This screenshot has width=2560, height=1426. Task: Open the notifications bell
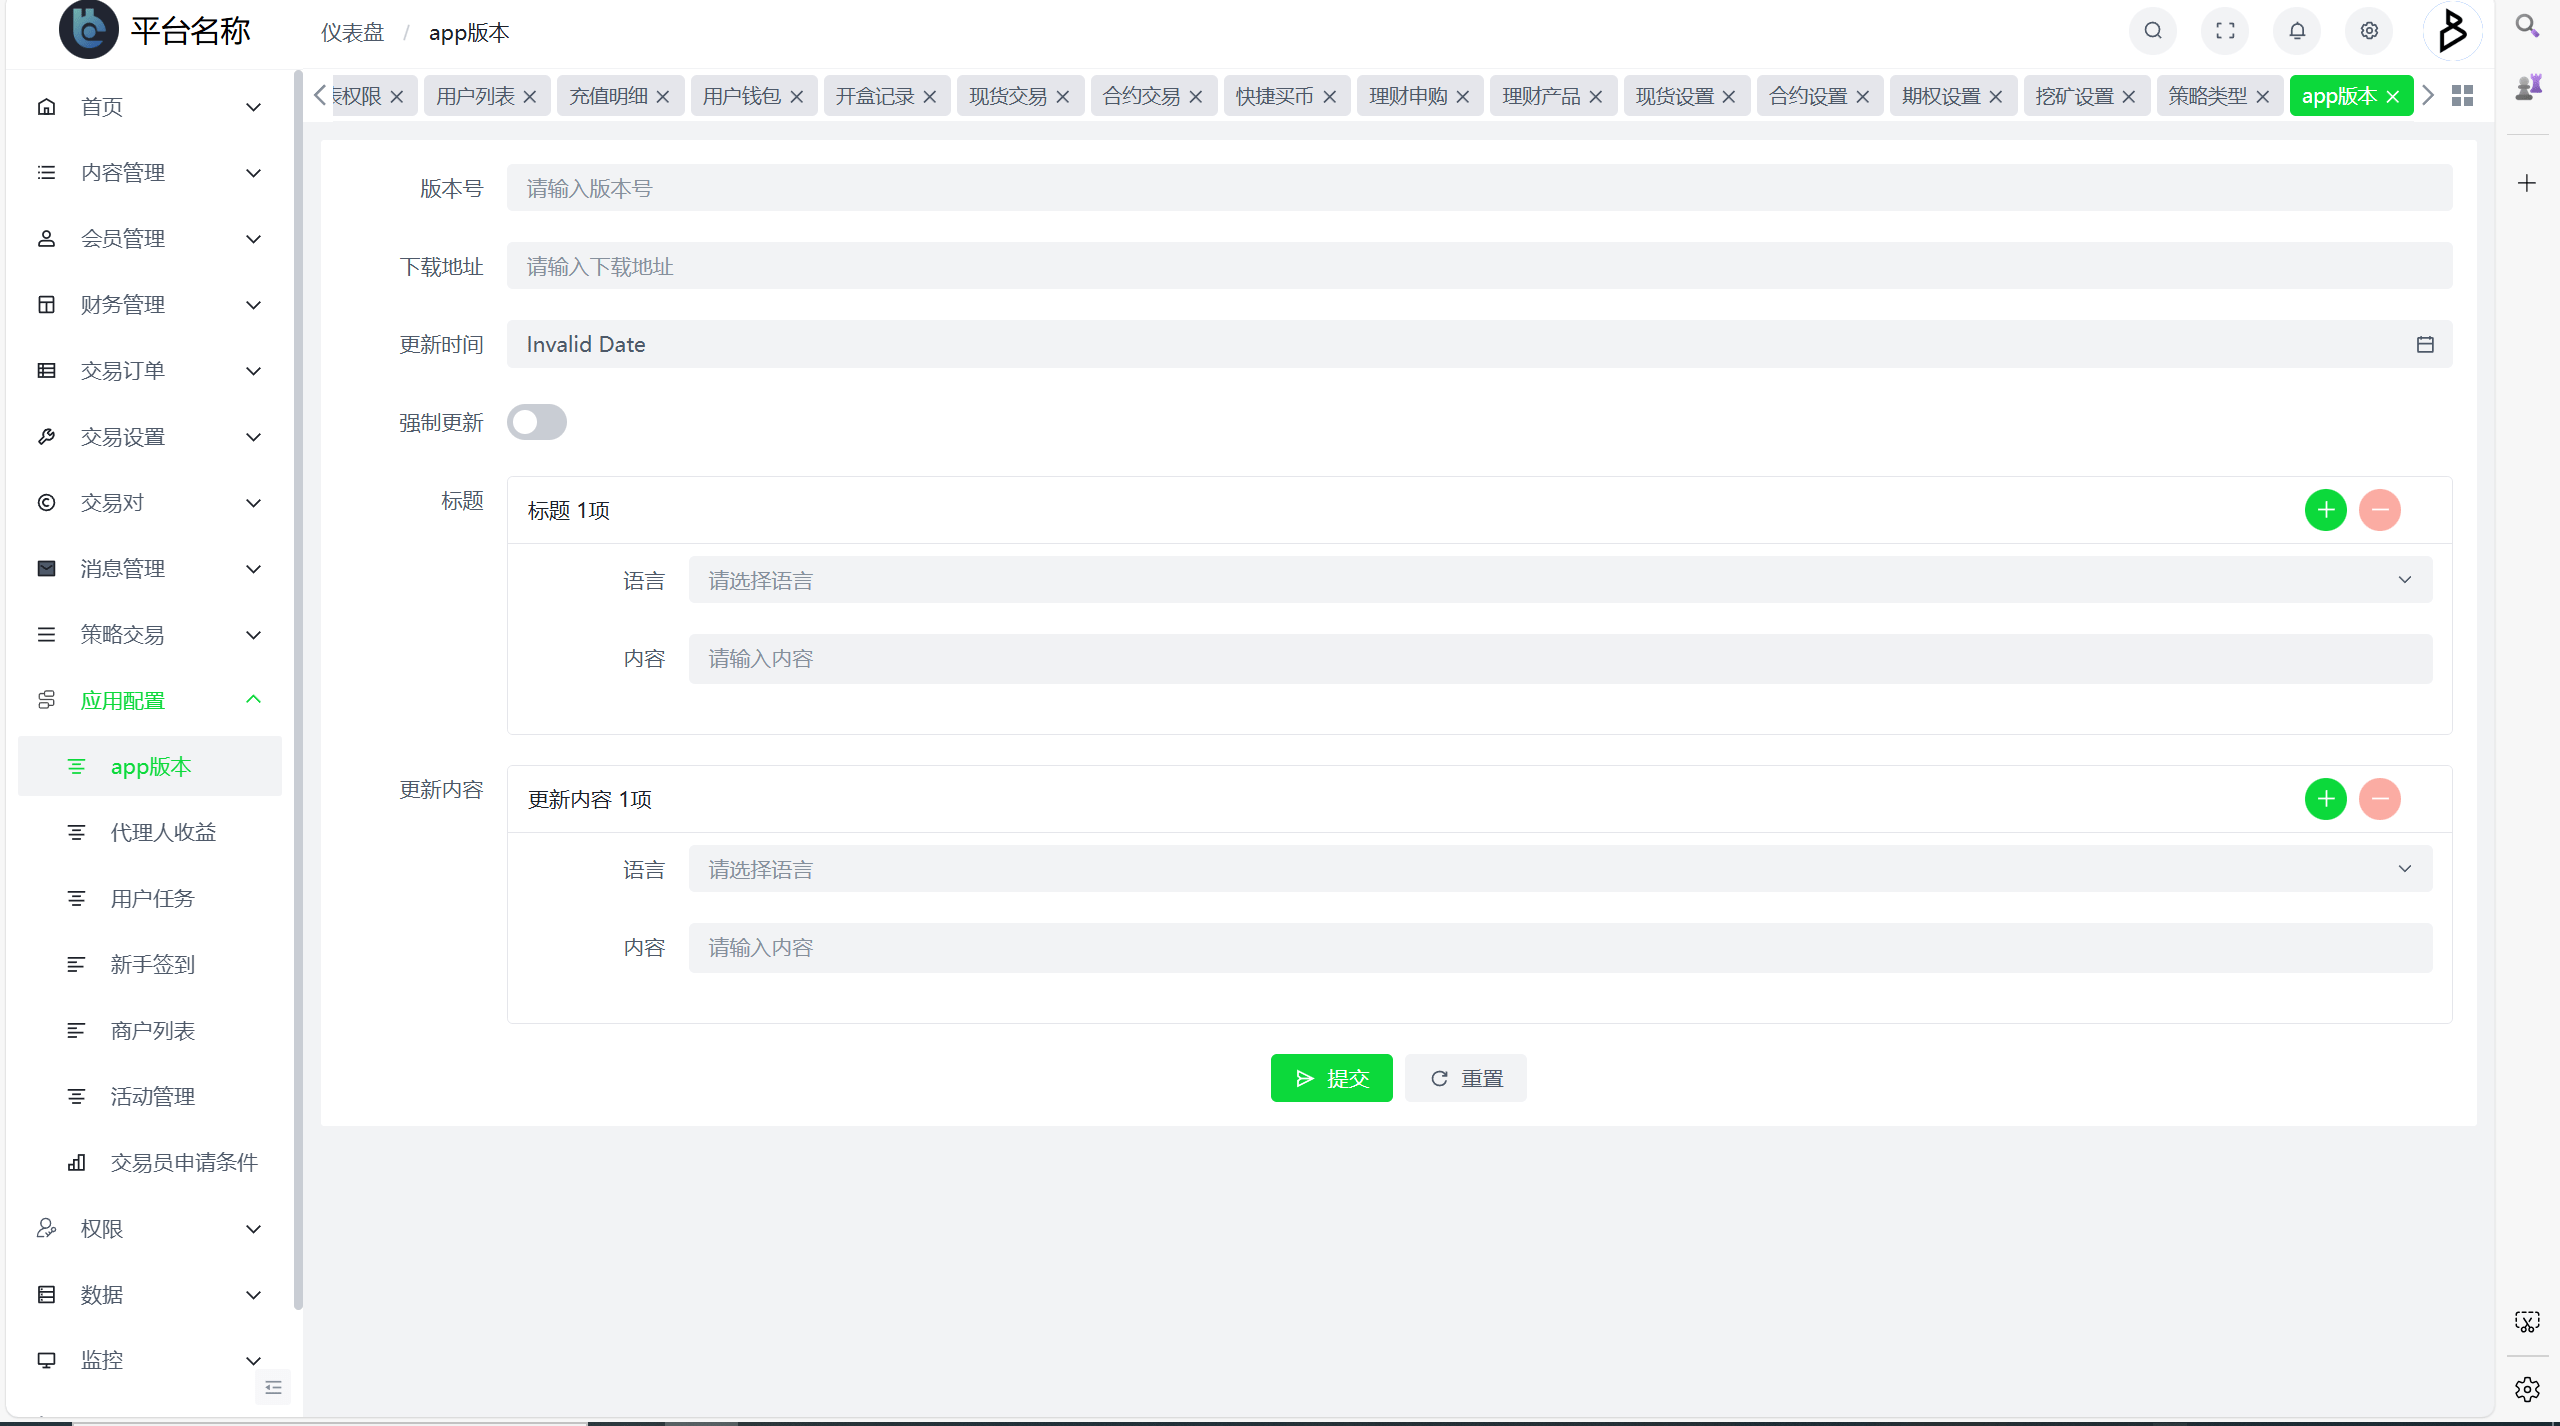click(x=2296, y=31)
